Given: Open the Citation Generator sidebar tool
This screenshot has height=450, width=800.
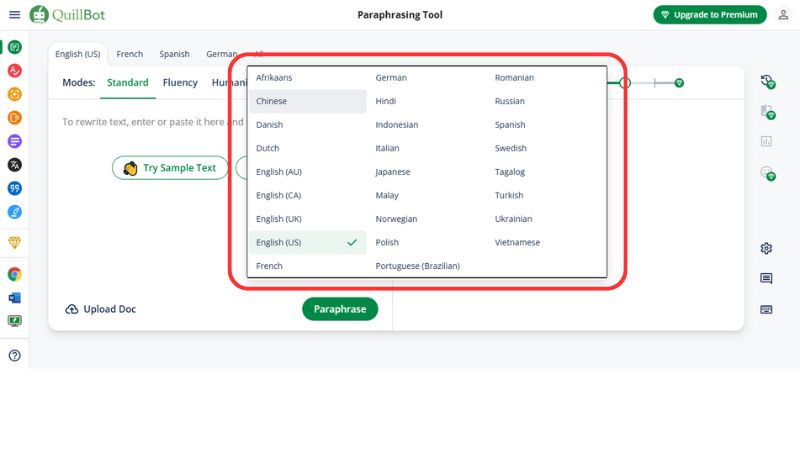Looking at the screenshot, I should (15, 188).
